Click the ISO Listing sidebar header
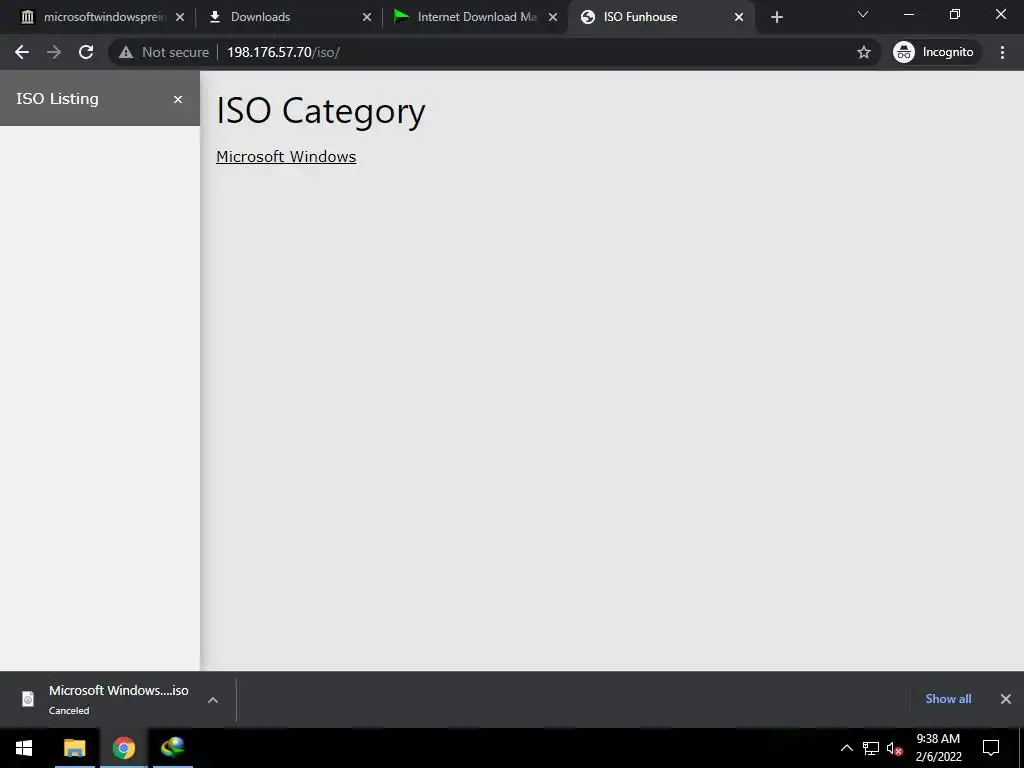The image size is (1024, 768). [x=100, y=99]
